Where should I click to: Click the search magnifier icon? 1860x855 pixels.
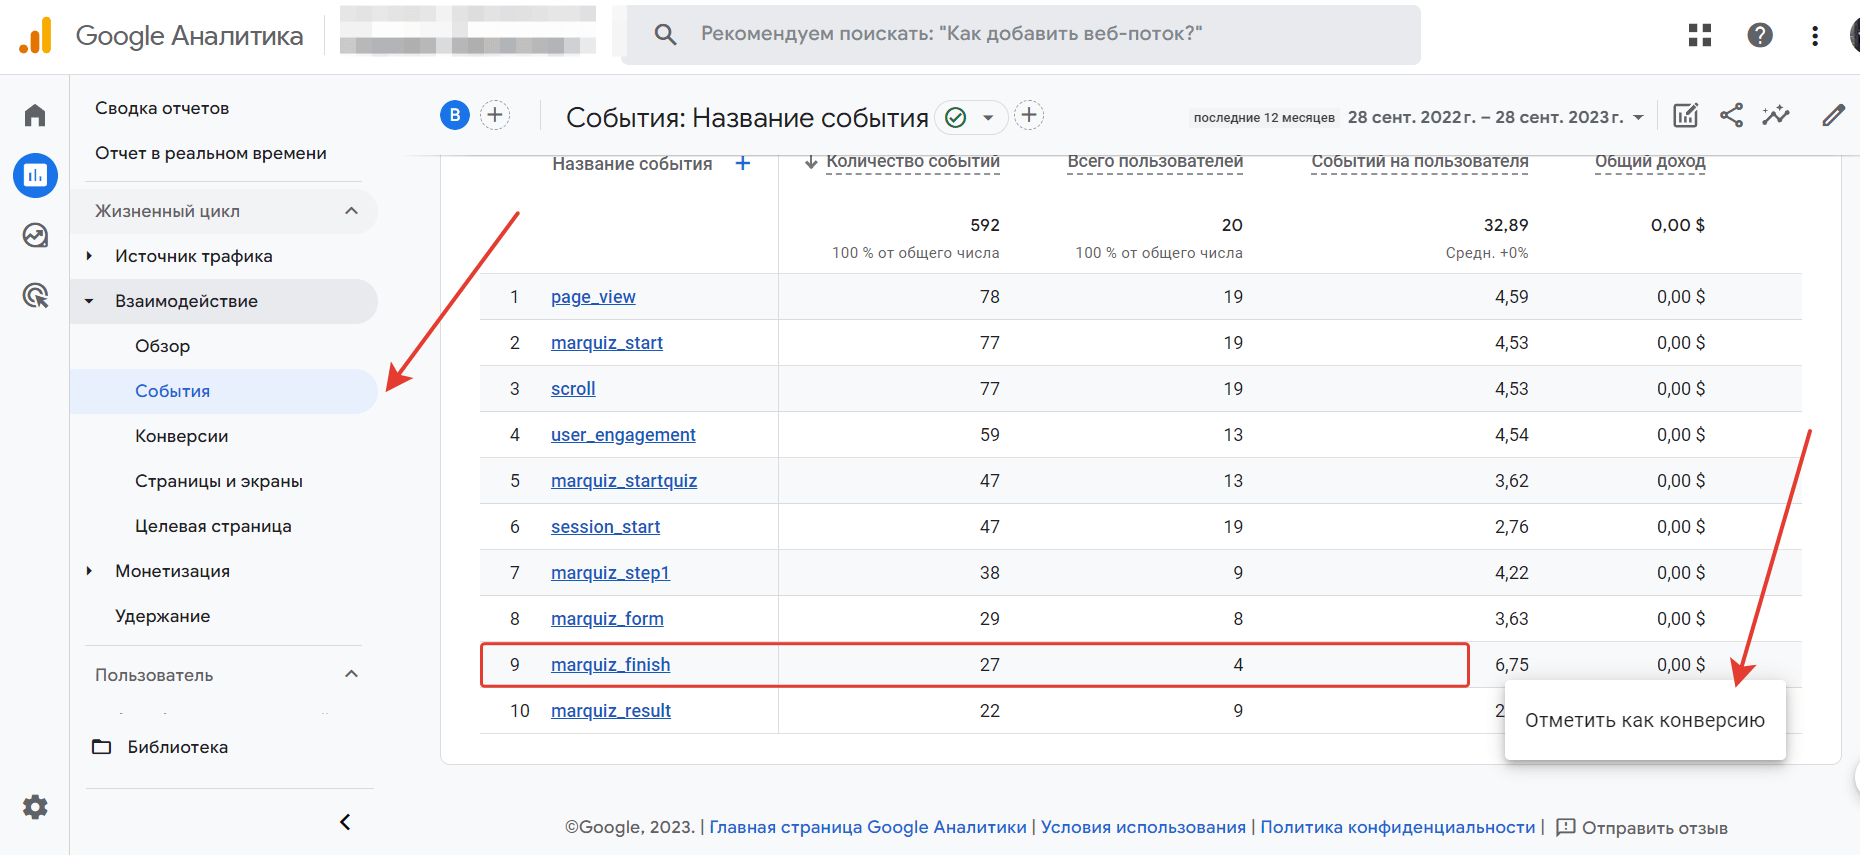point(665,35)
